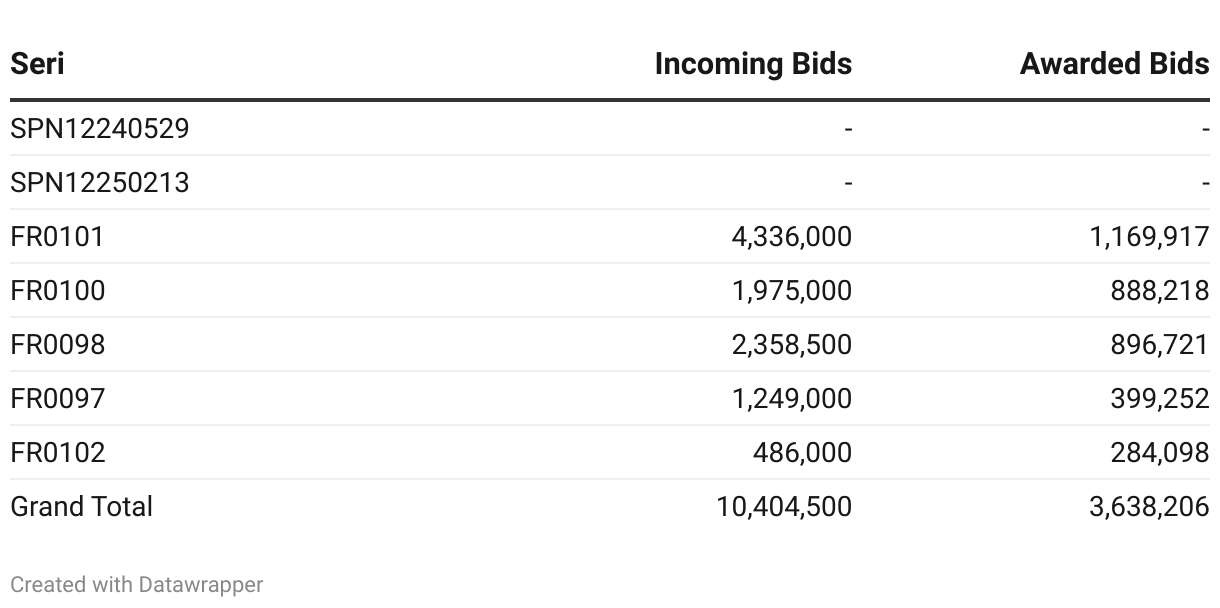The image size is (1220, 608).
Task: Open the Created with Datawrapper link
Action: pyautogui.click(x=137, y=585)
